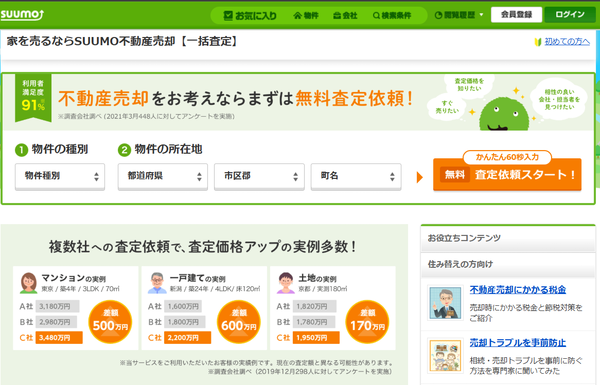Click the 差額 600万円 orange badge
Screen dimensions: 600x385
pos(239,321)
